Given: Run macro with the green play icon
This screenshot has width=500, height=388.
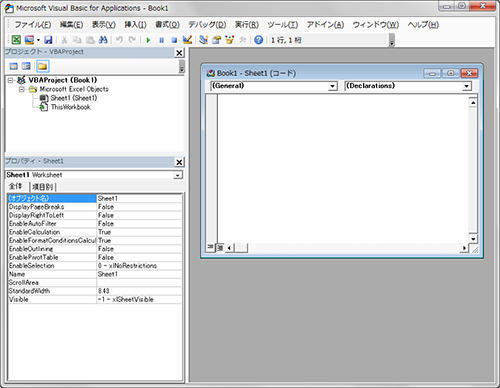Looking at the screenshot, I should tap(148, 40).
